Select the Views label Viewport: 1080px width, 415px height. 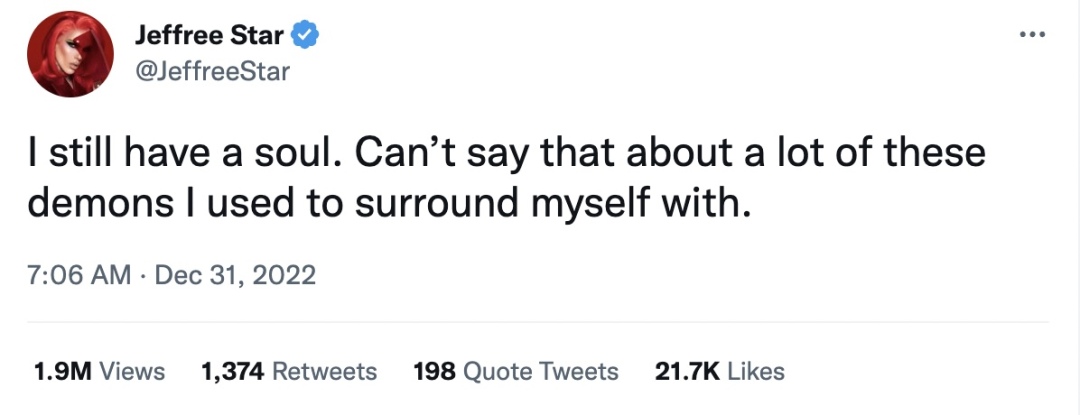[x=132, y=372]
